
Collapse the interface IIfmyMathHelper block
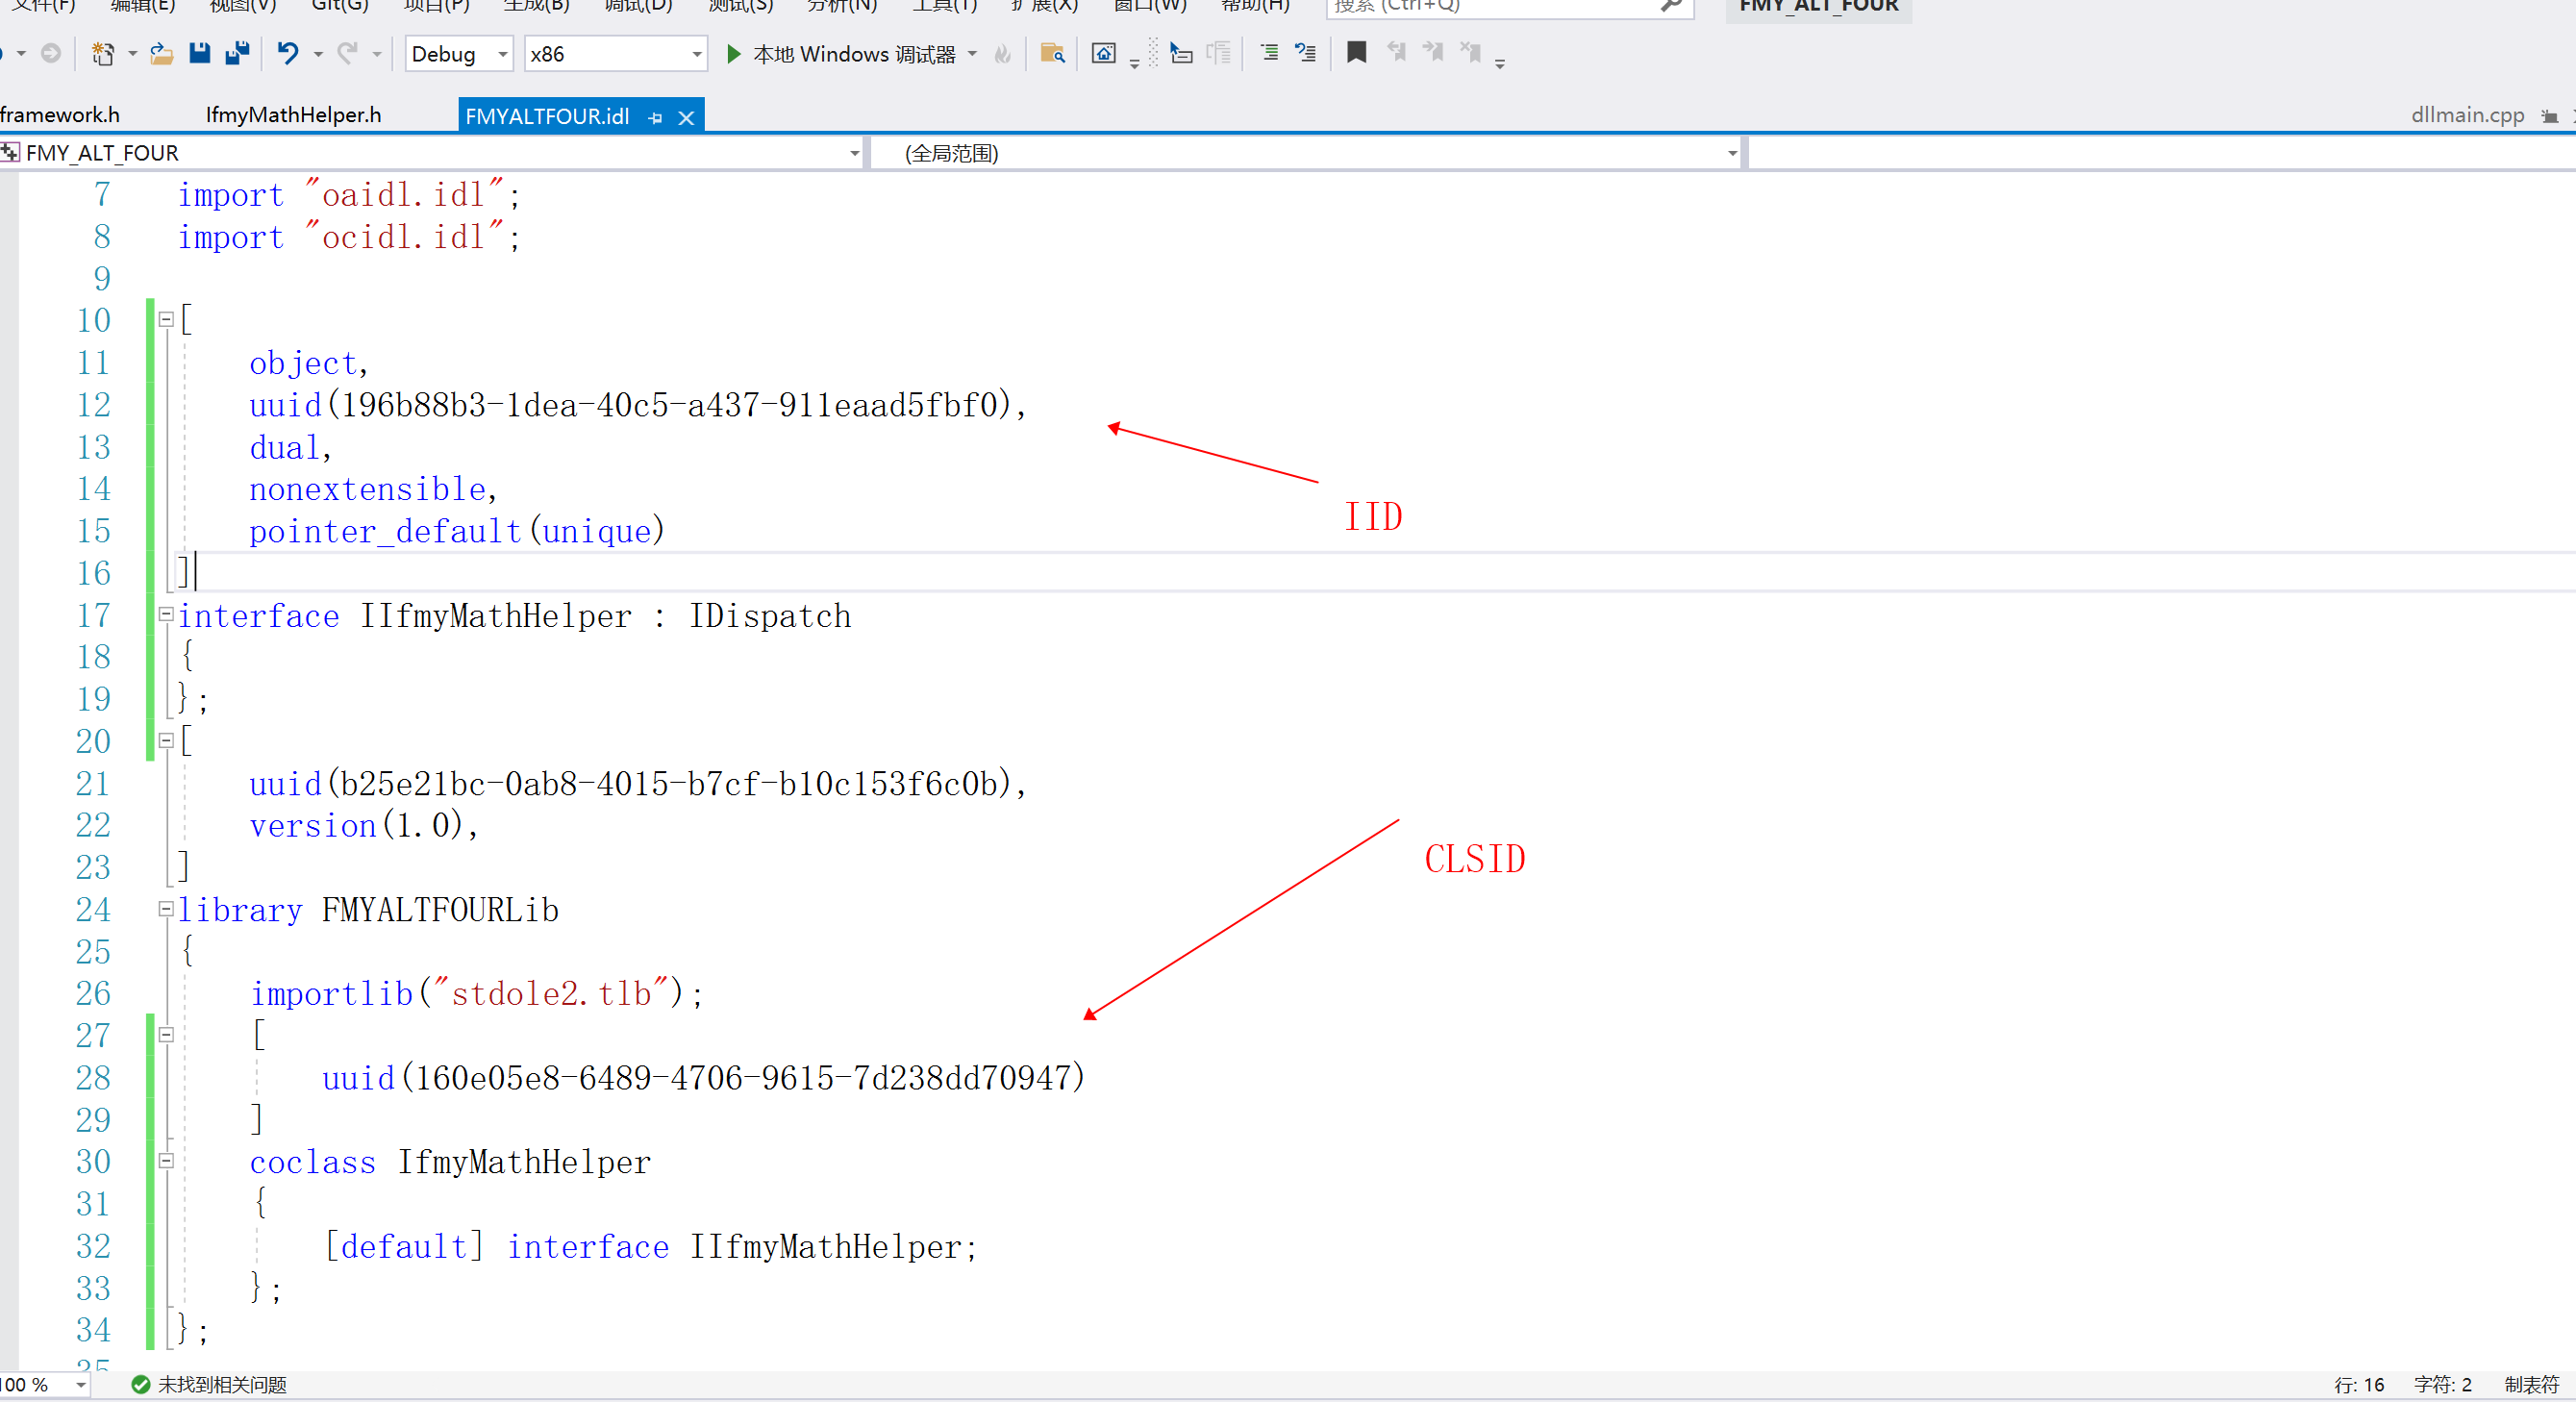point(166,615)
